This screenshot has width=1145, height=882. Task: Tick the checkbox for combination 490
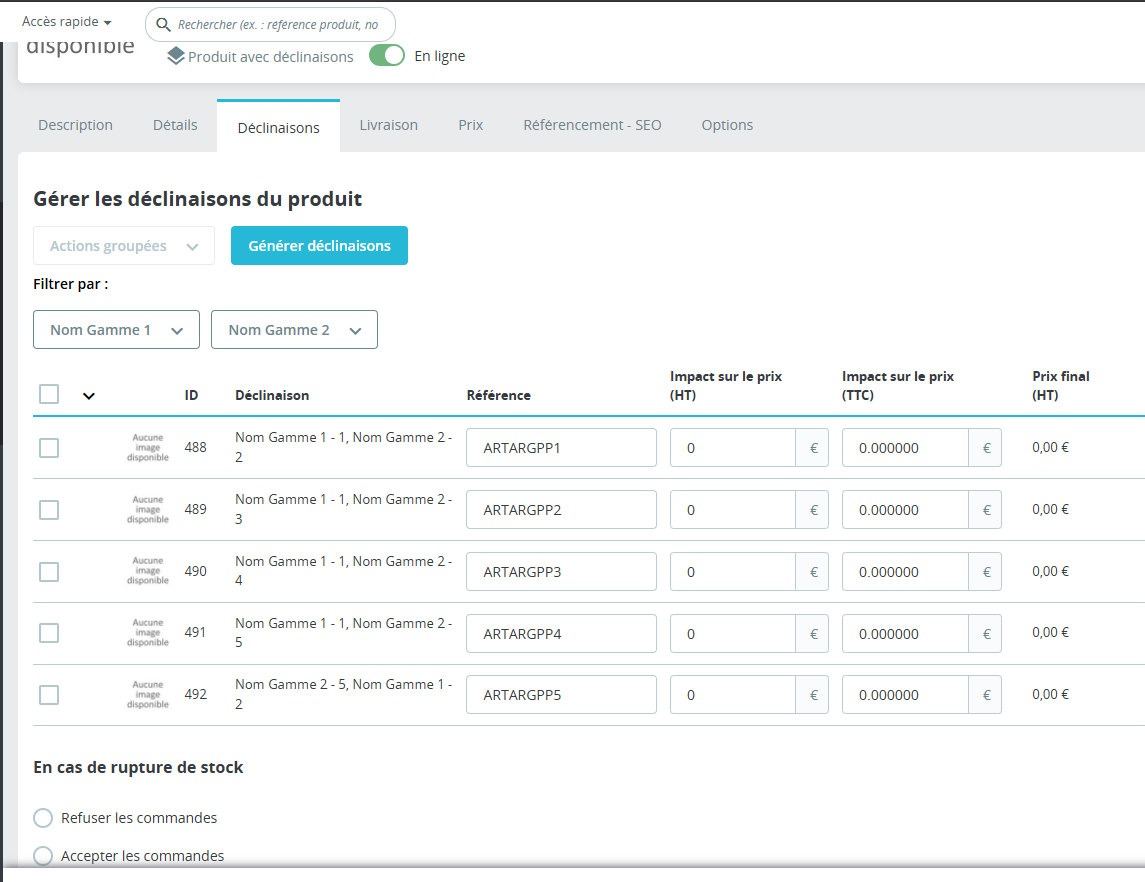(x=49, y=572)
